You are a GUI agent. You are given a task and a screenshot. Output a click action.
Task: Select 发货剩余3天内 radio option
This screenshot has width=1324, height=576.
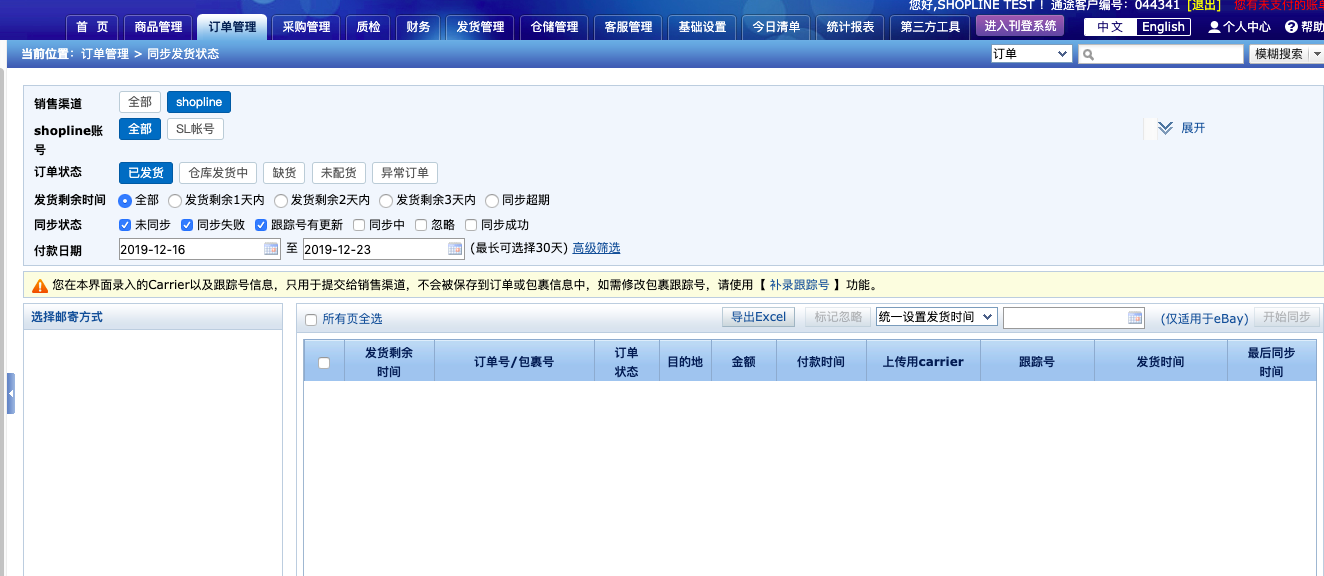pyautogui.click(x=386, y=200)
